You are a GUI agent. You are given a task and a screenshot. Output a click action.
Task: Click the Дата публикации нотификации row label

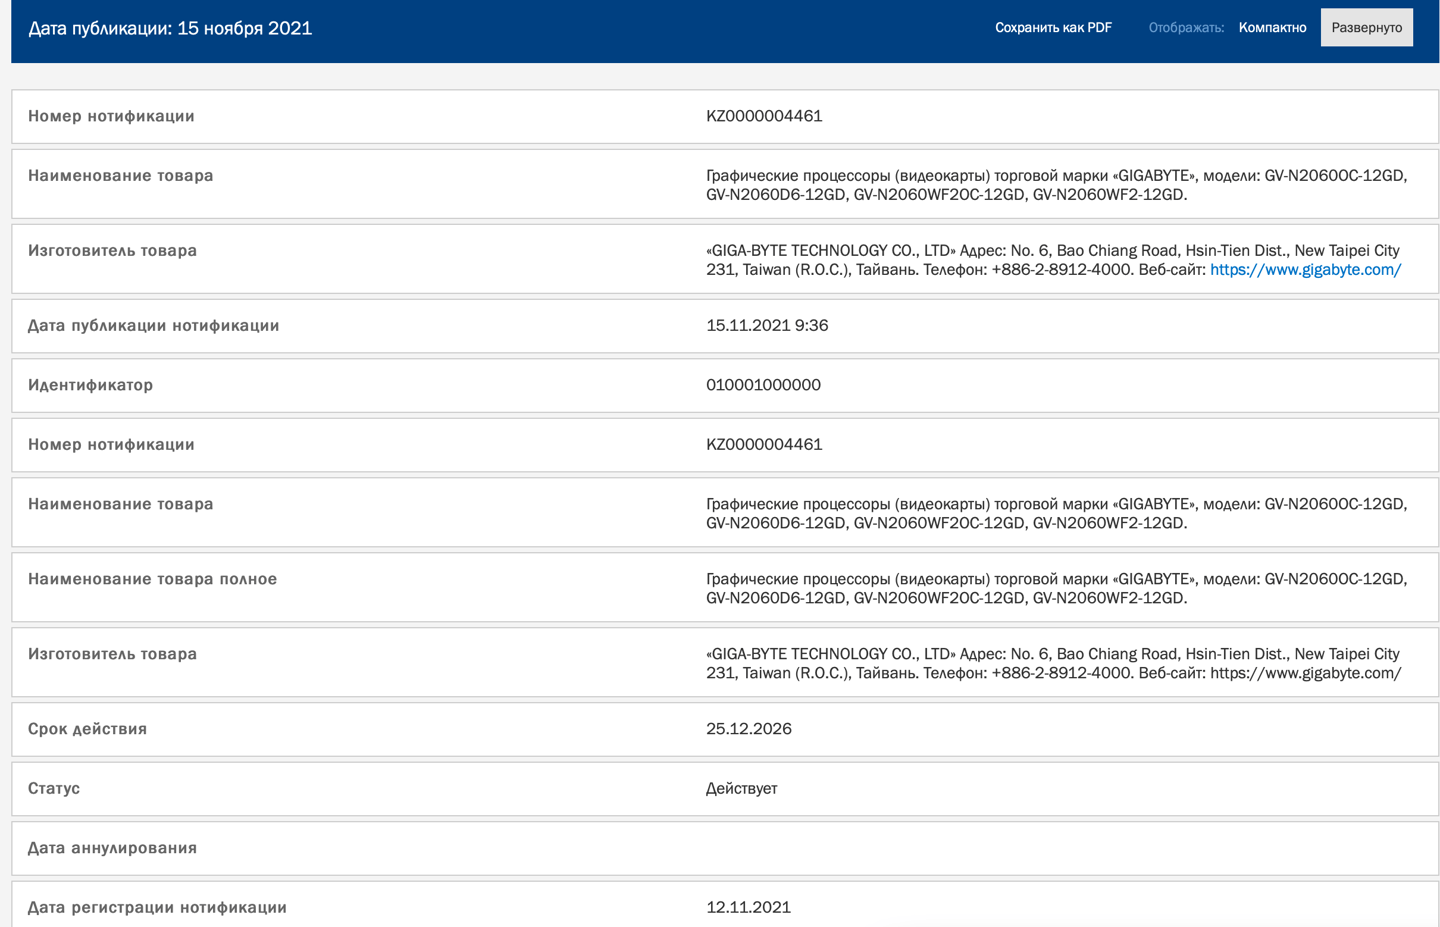click(x=153, y=326)
